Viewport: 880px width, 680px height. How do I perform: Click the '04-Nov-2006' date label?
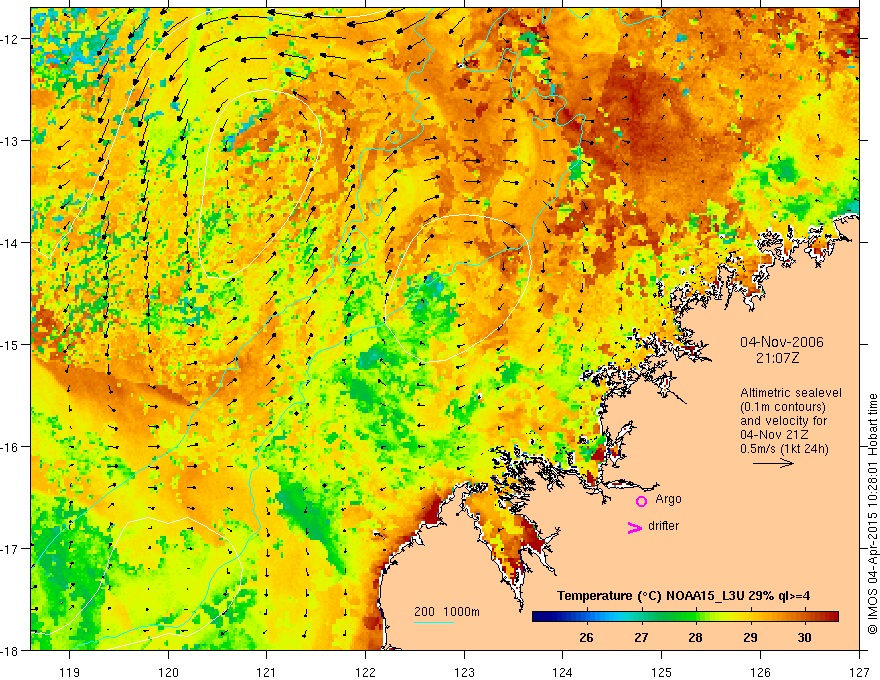point(782,342)
